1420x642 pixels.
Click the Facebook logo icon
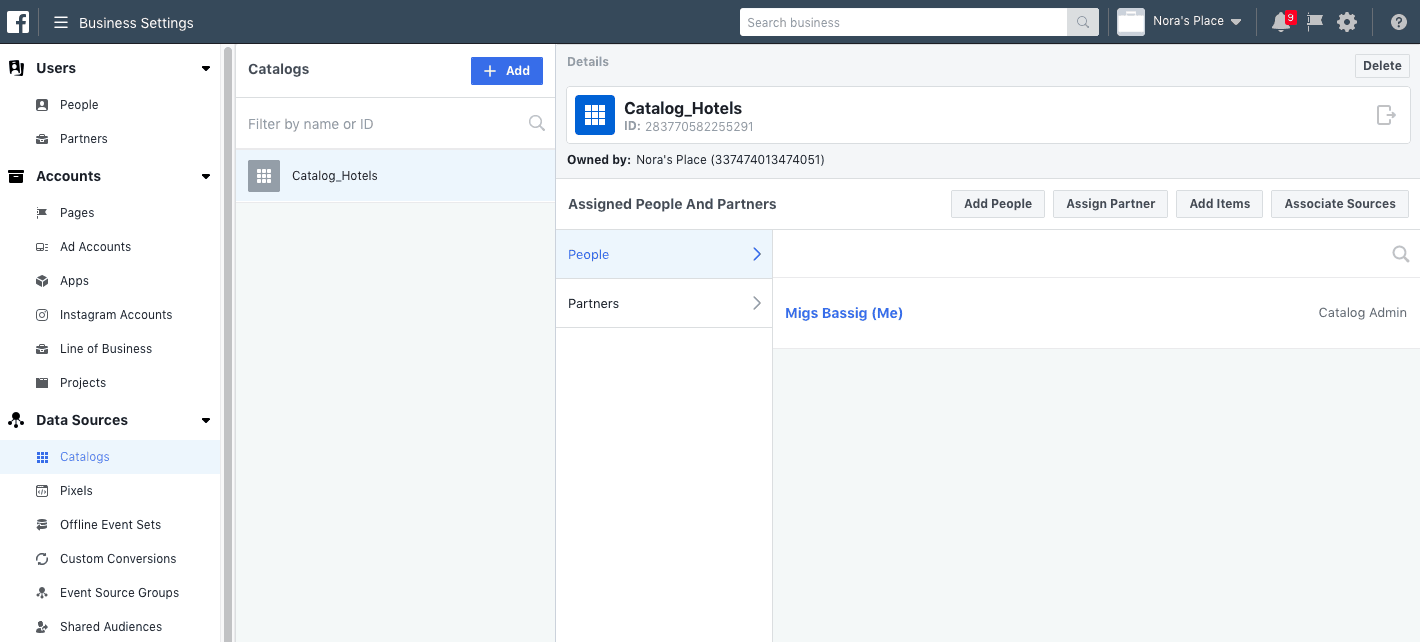pos(17,21)
